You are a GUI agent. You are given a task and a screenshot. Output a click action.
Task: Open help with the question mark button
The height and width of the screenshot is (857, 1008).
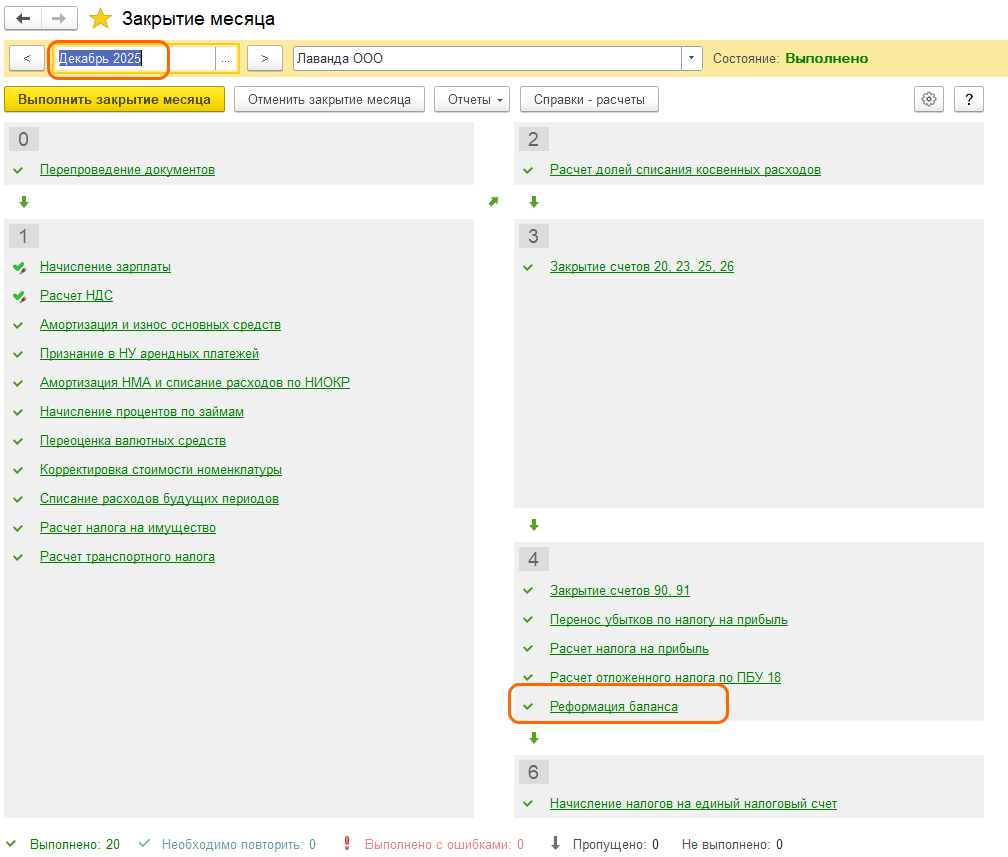click(x=968, y=99)
